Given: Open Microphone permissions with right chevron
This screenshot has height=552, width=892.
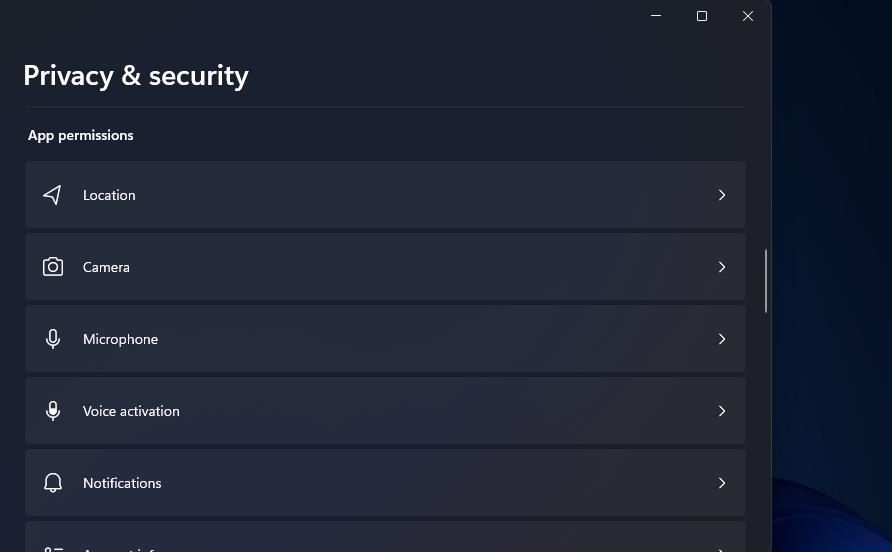Looking at the screenshot, I should click(x=722, y=339).
